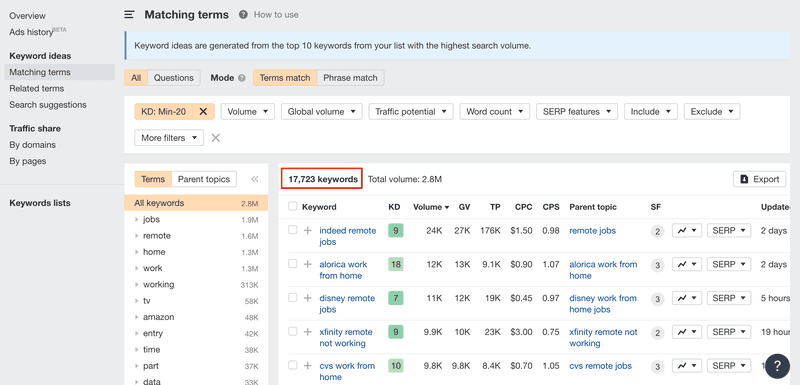Click SF badge for xfinity remote not working
Screen dimensions: 800x385
tap(658, 332)
